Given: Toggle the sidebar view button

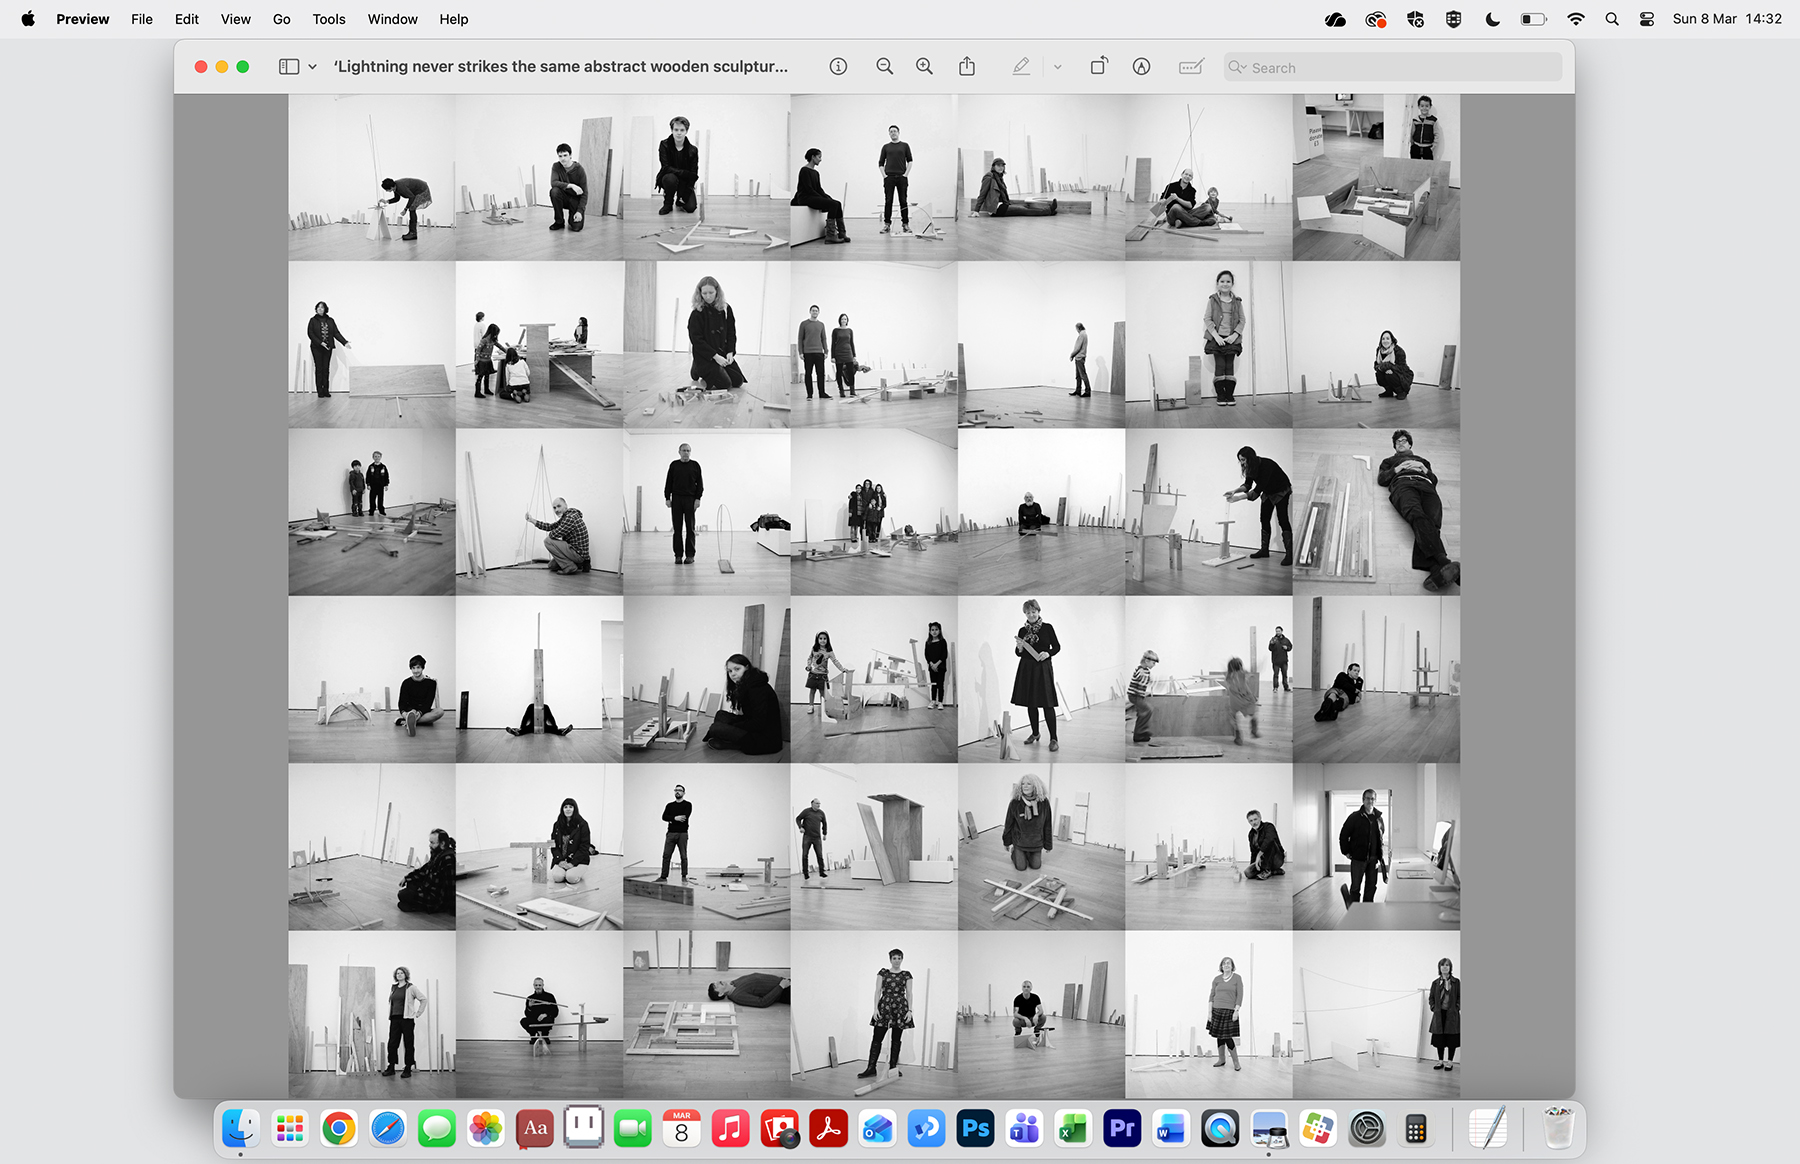Looking at the screenshot, I should (x=289, y=67).
